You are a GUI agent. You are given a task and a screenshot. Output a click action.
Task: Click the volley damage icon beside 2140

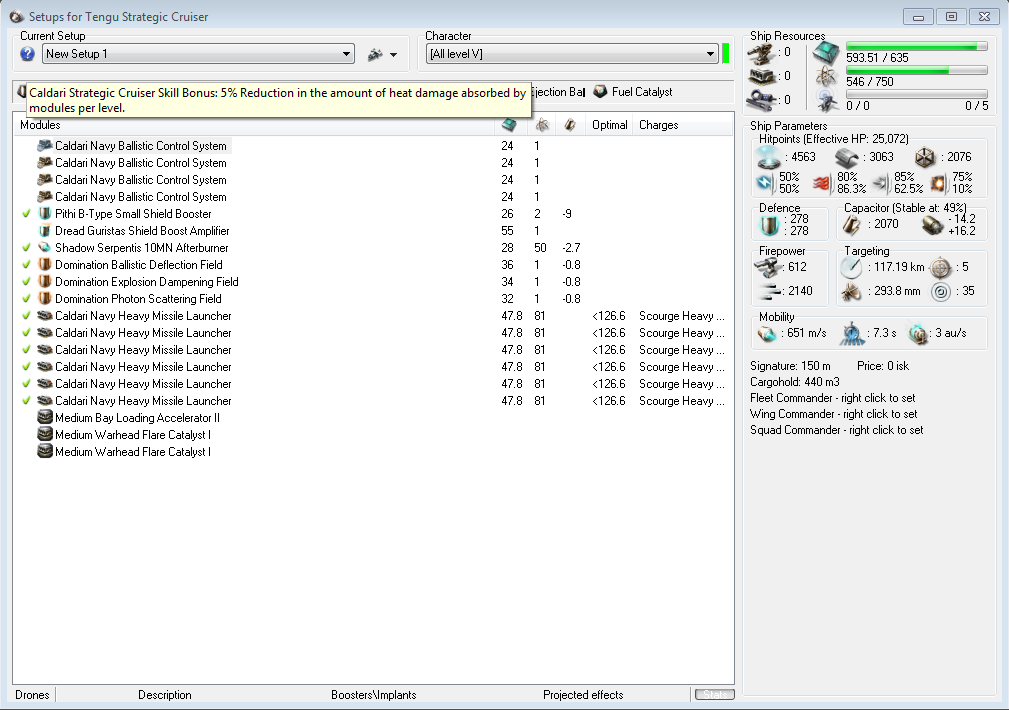(x=769, y=292)
